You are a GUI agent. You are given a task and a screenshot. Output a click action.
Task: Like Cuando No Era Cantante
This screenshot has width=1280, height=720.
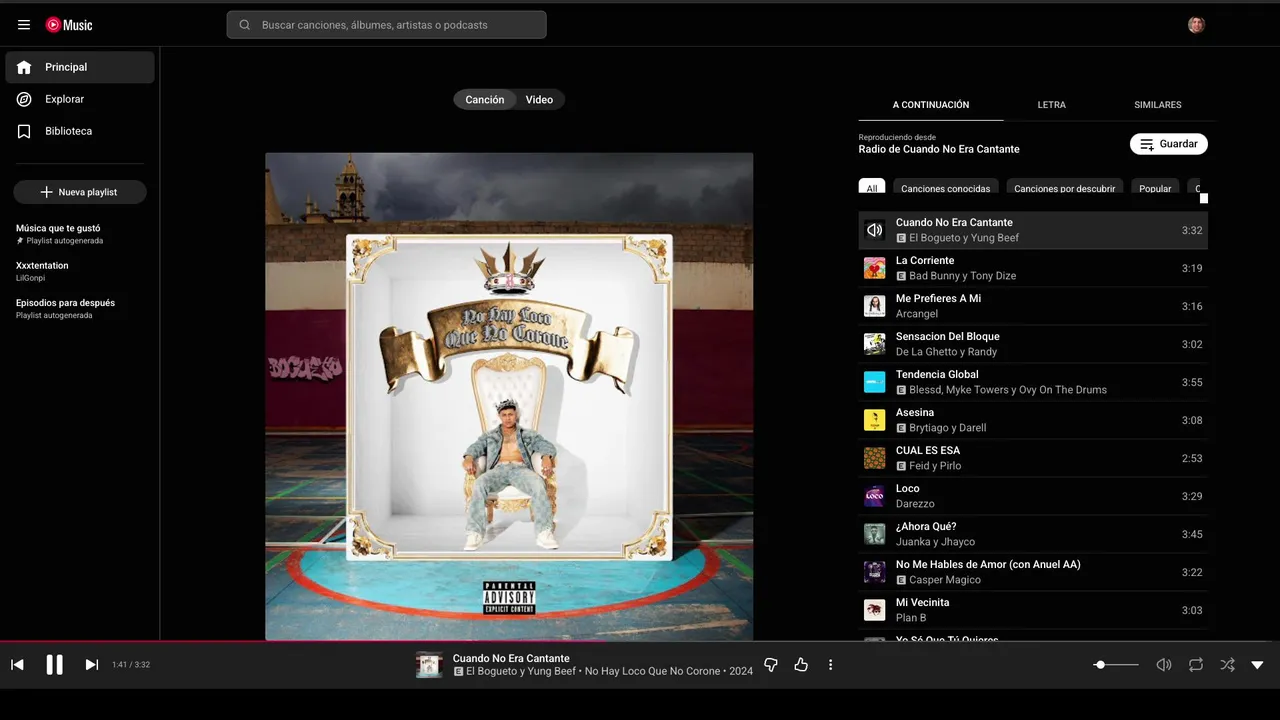801,665
